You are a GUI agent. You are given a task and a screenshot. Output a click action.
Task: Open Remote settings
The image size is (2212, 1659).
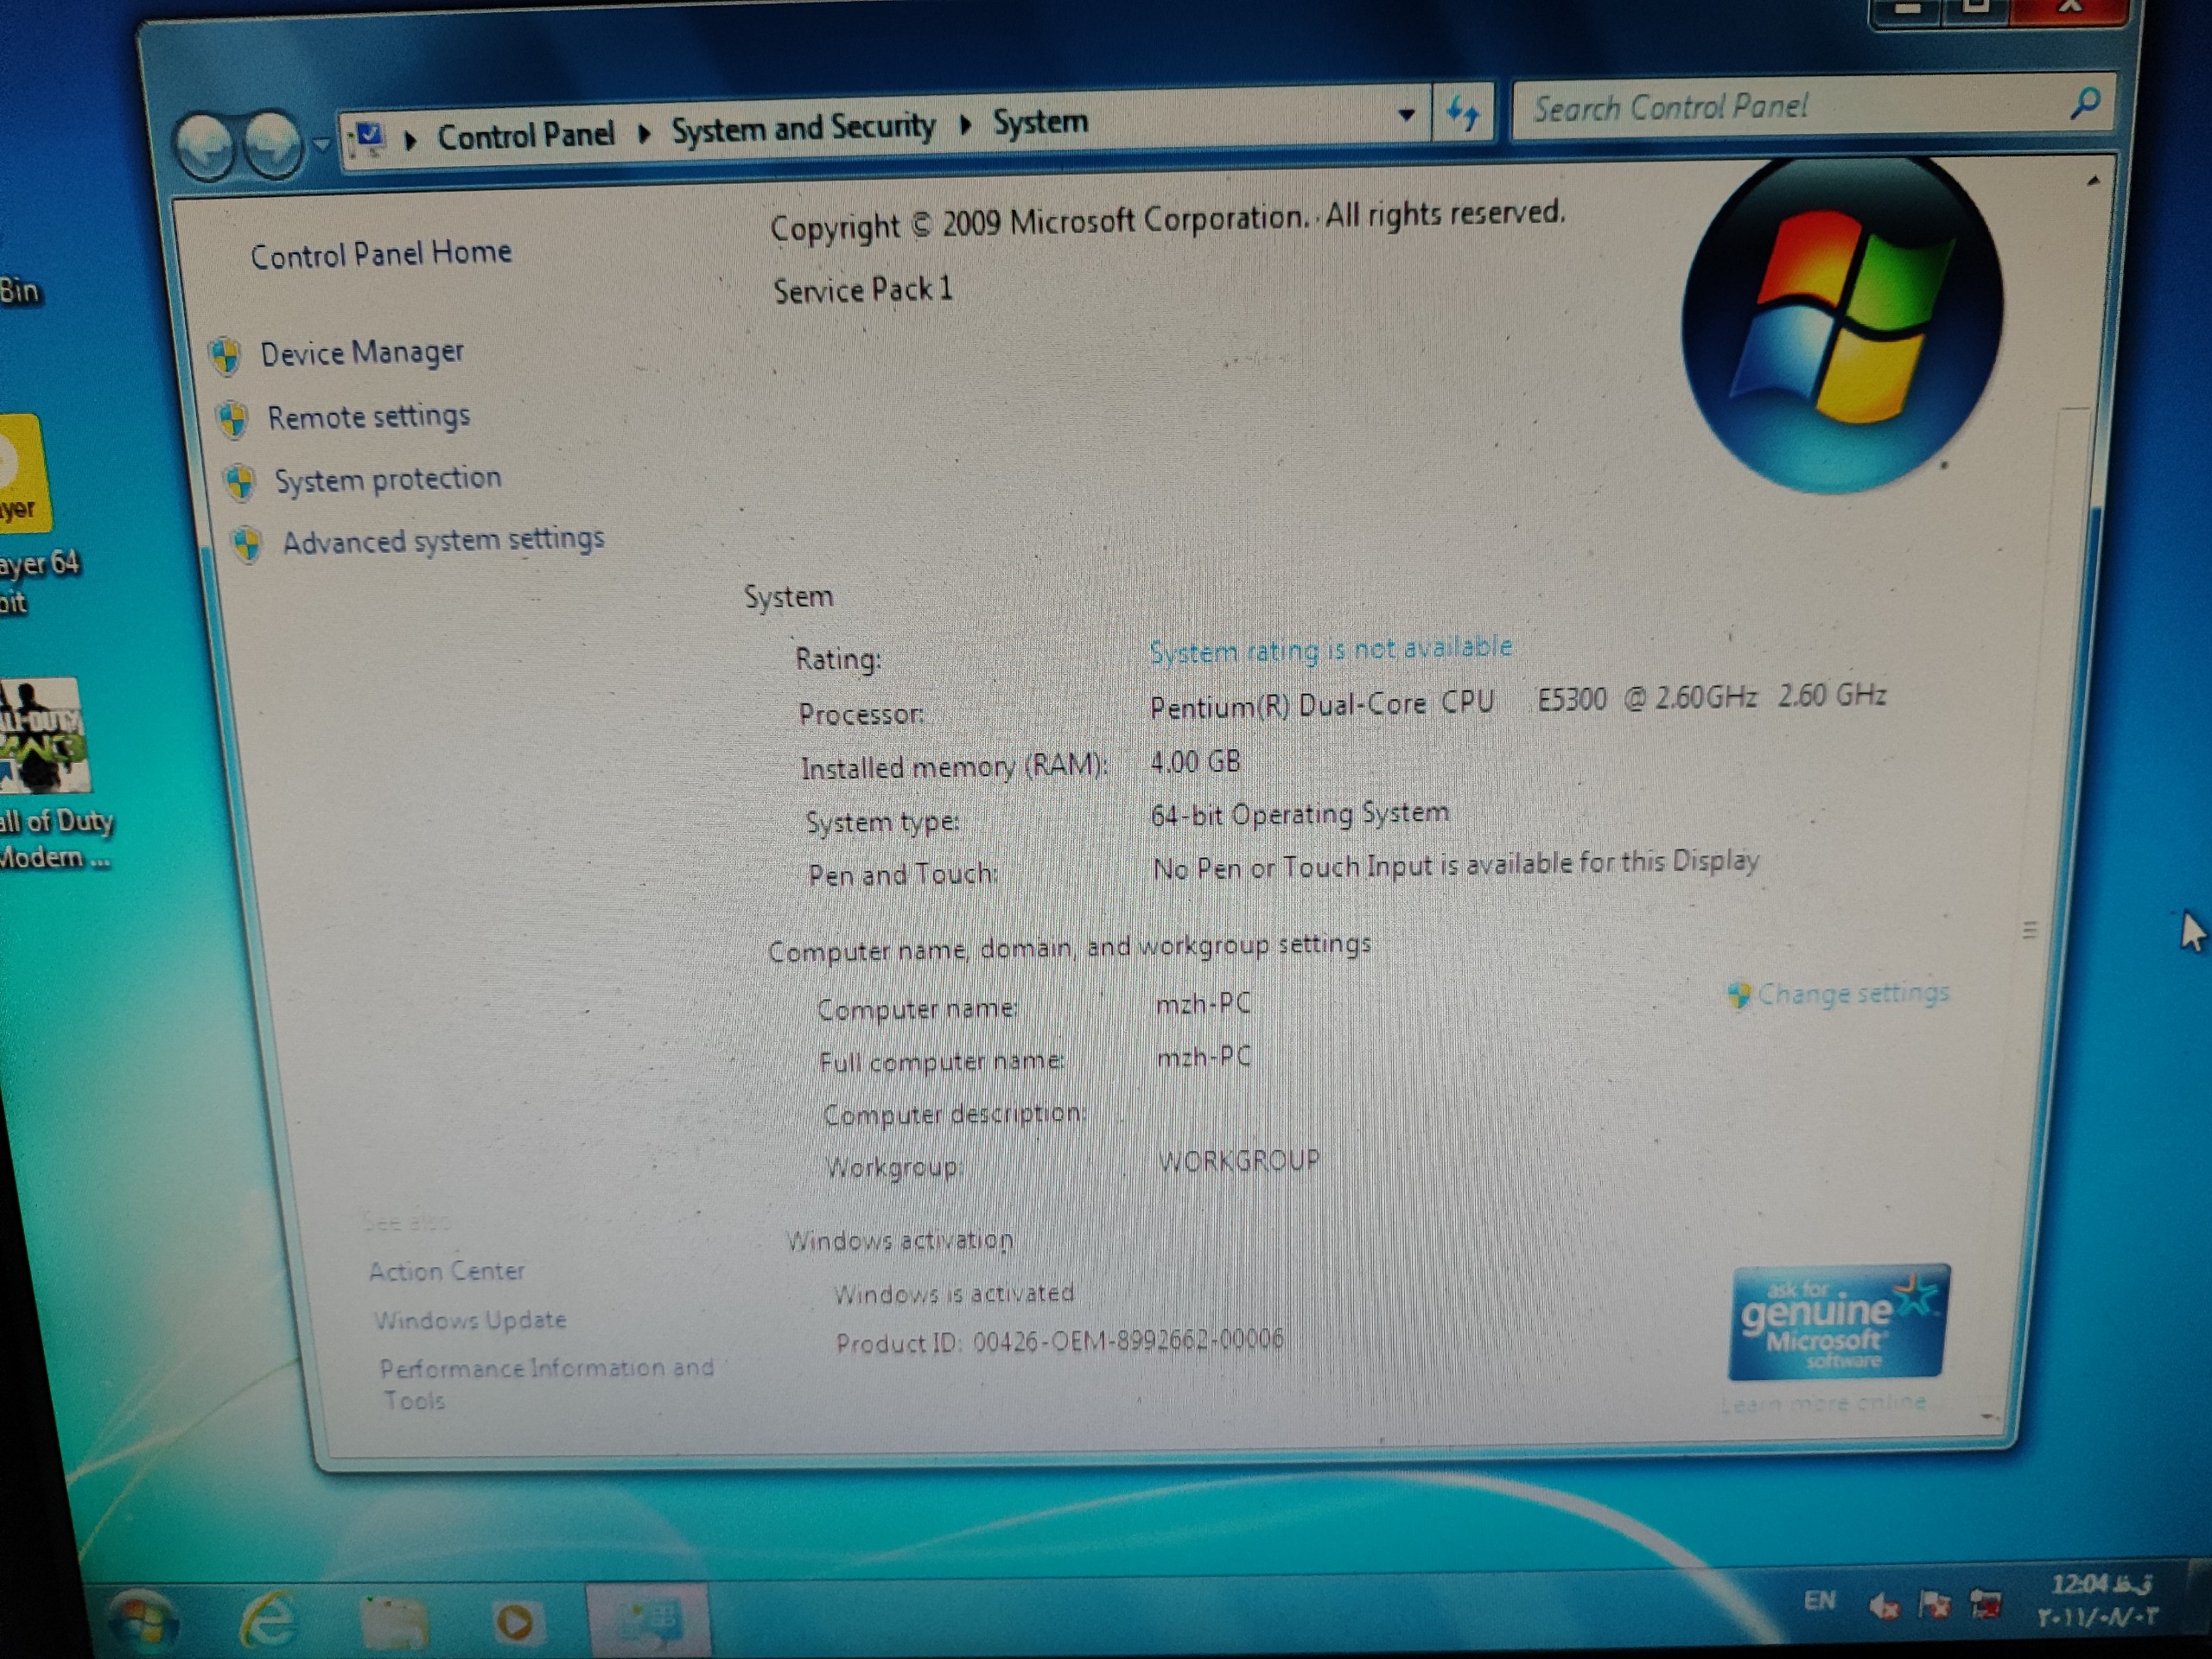pos(368,416)
